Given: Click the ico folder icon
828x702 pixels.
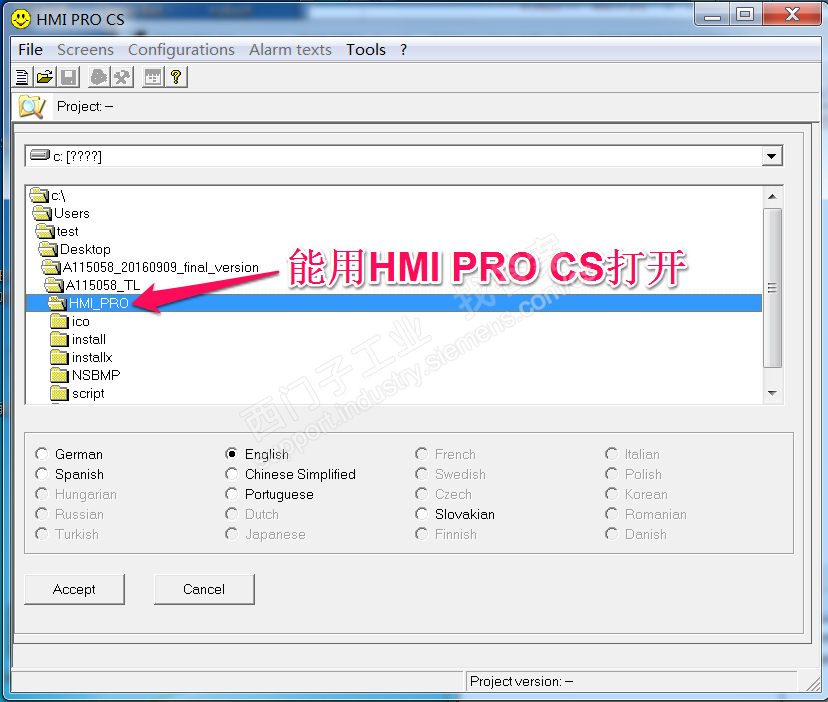Looking at the screenshot, I should point(60,321).
